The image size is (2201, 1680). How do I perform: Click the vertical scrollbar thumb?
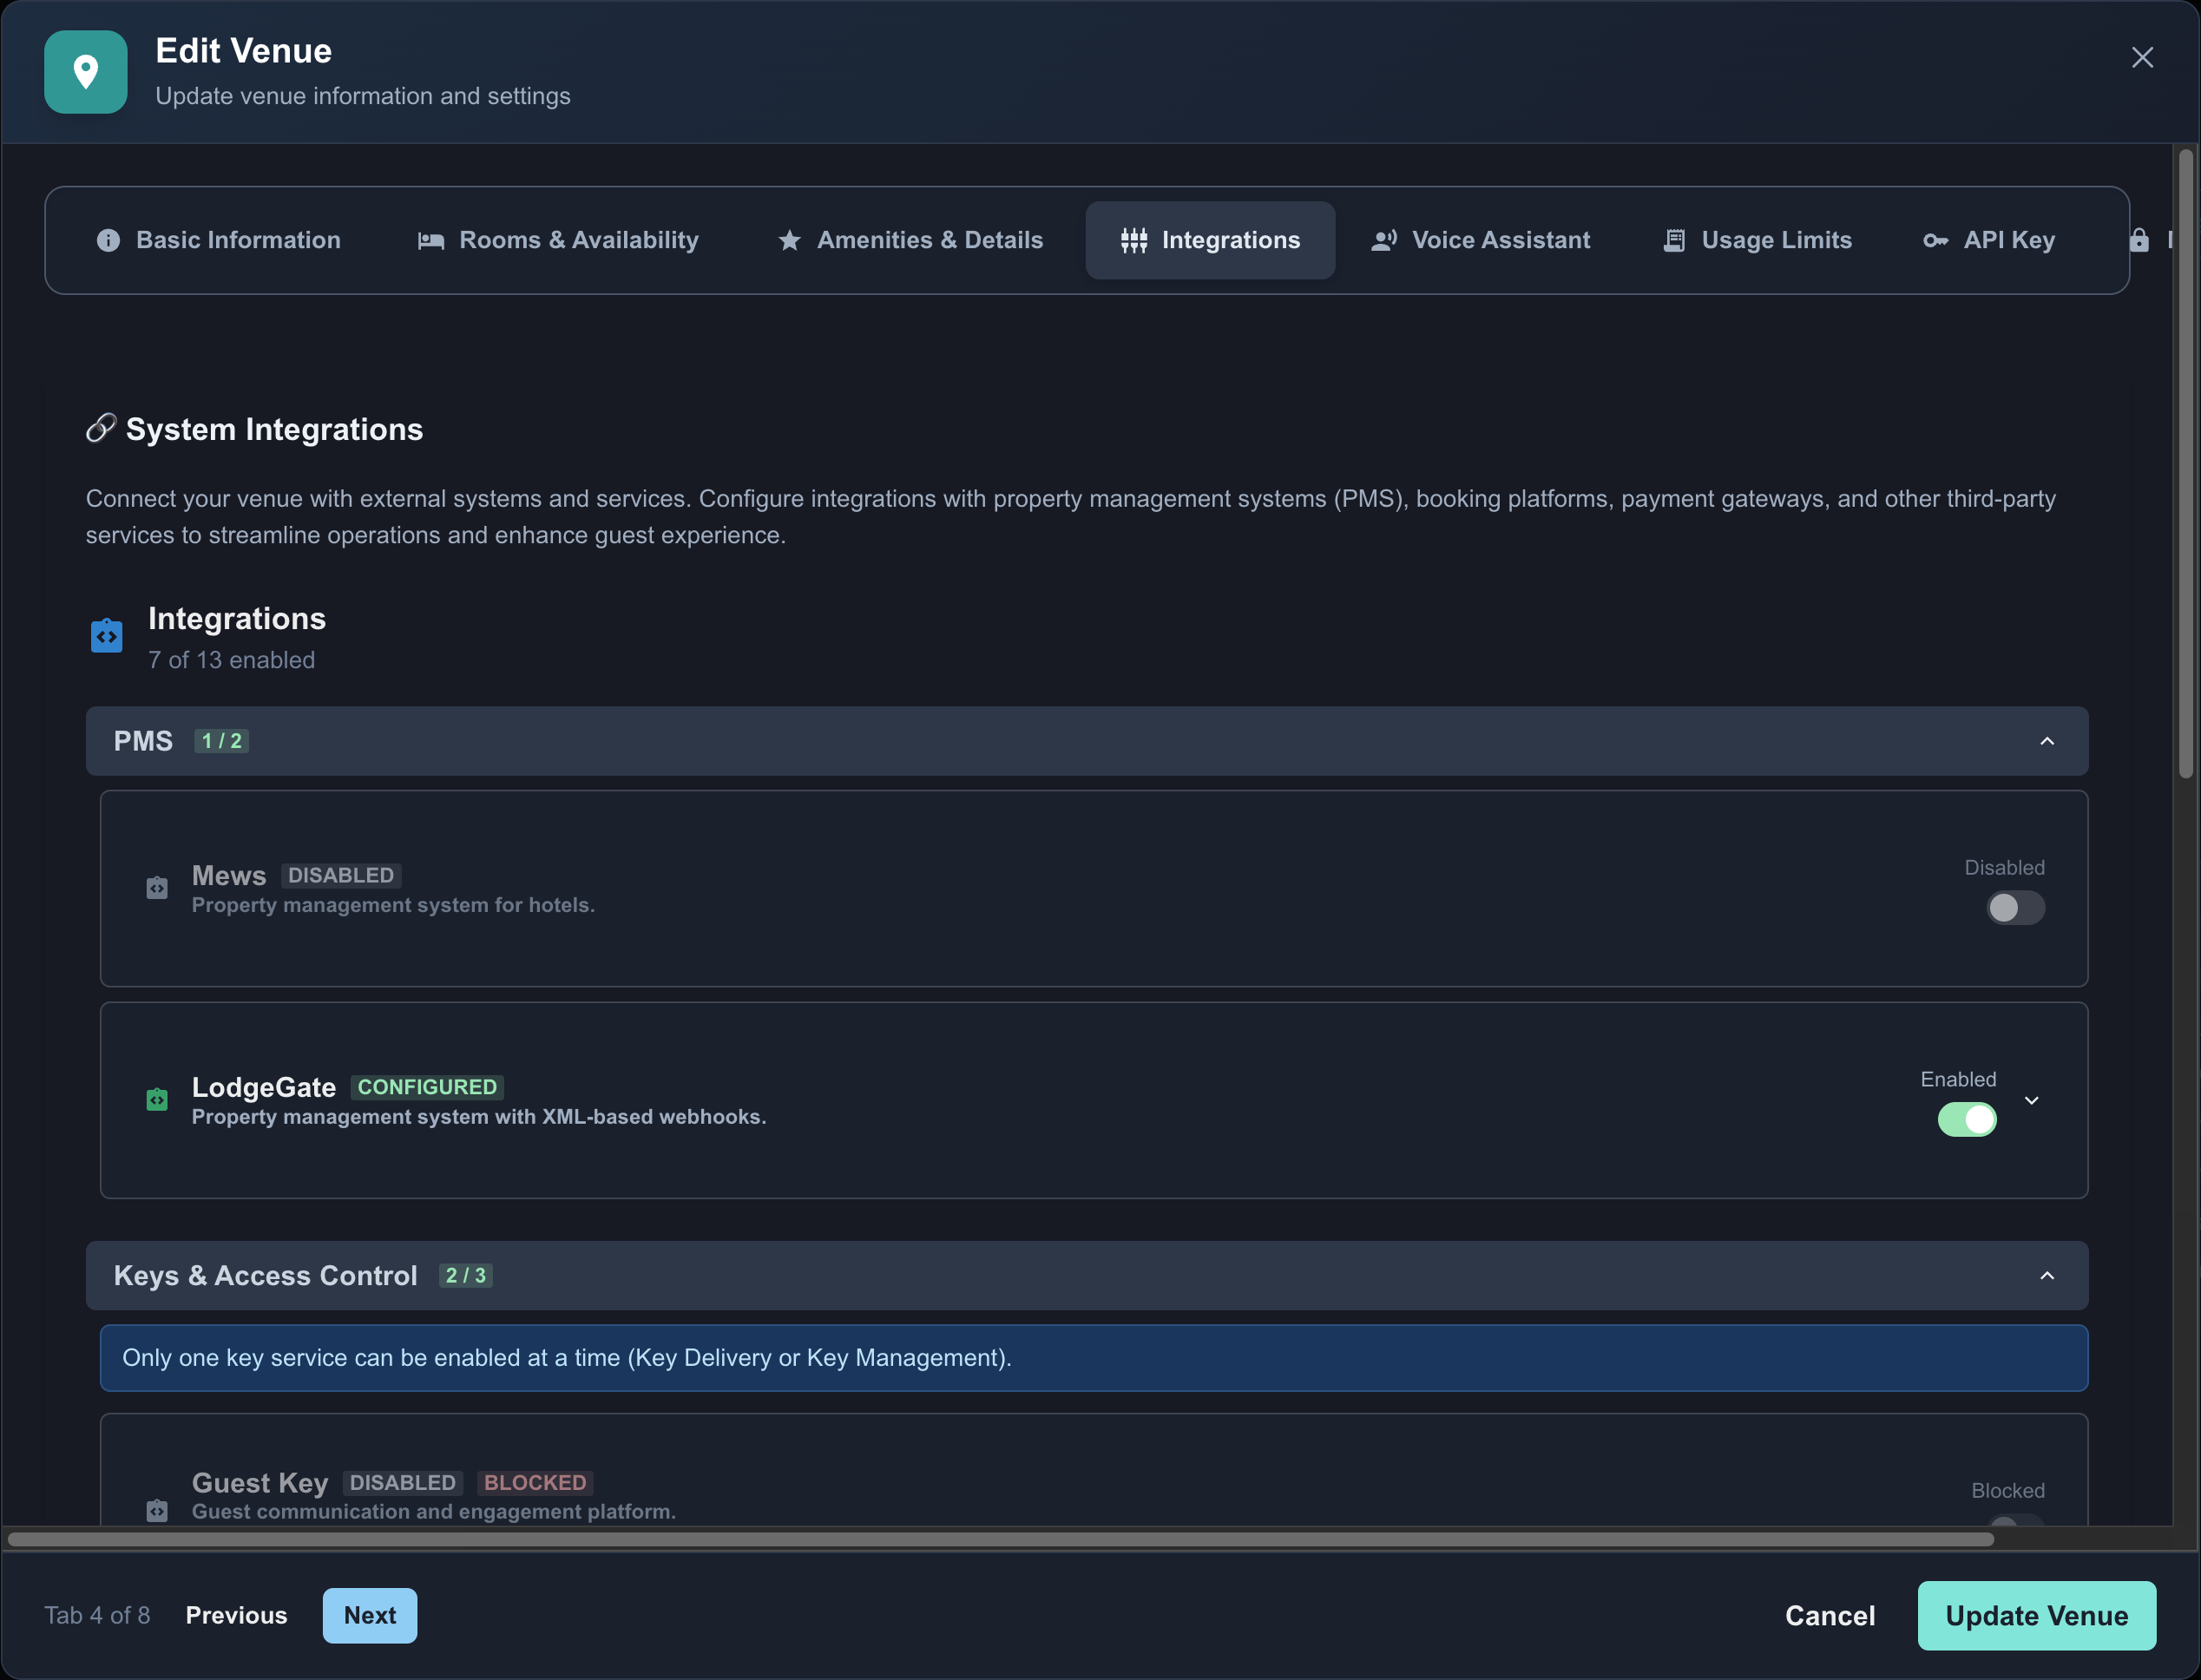[2186, 463]
